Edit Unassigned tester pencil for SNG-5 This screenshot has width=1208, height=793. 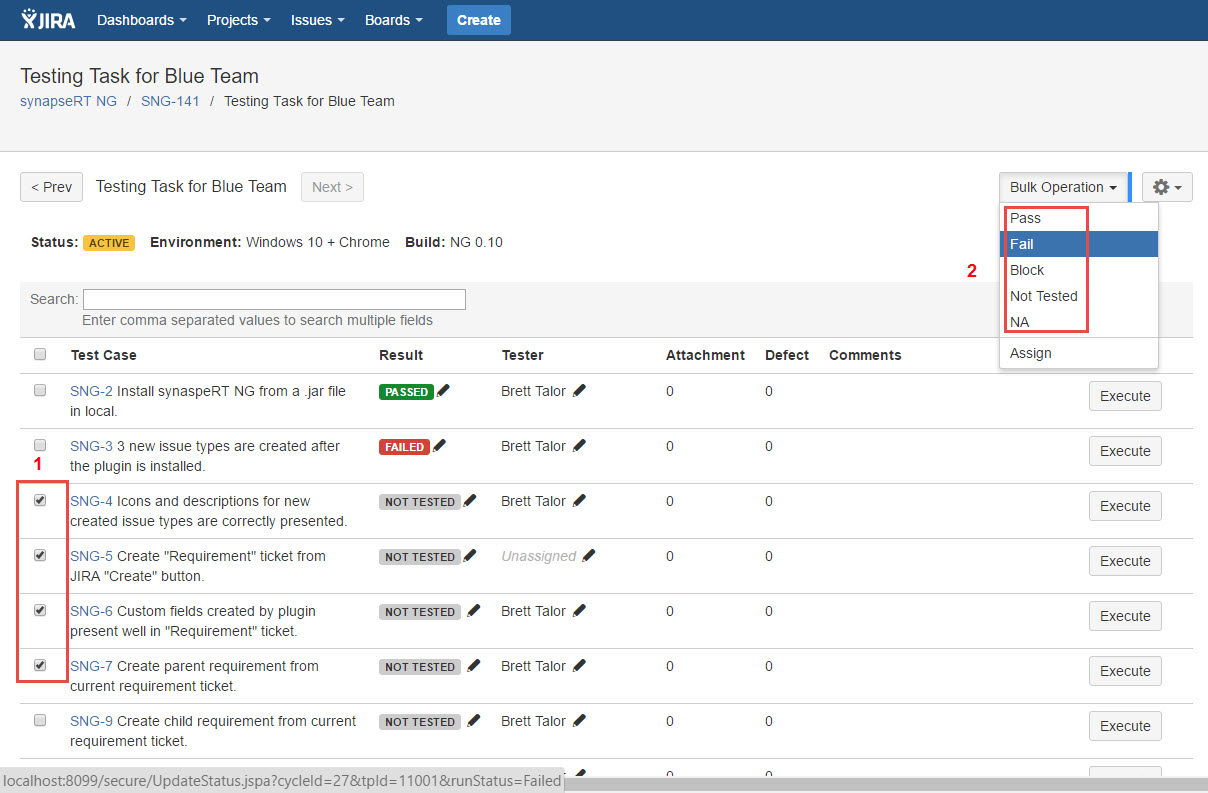tap(589, 556)
